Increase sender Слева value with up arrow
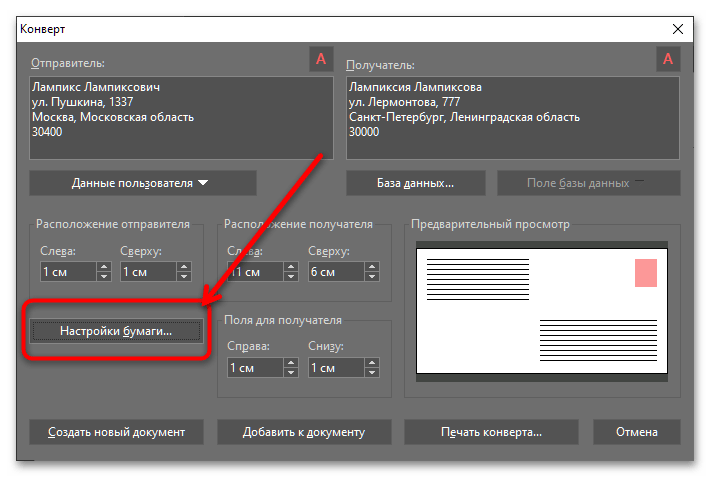 coord(103,266)
